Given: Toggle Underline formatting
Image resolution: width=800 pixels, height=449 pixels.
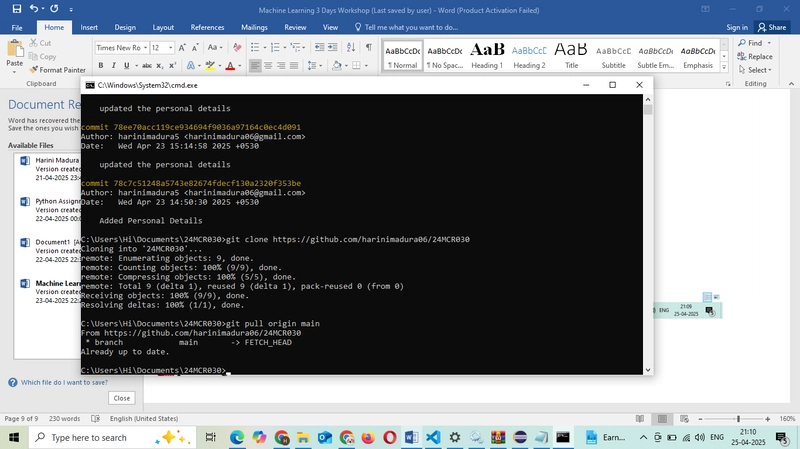Looking at the screenshot, I should (126, 65).
